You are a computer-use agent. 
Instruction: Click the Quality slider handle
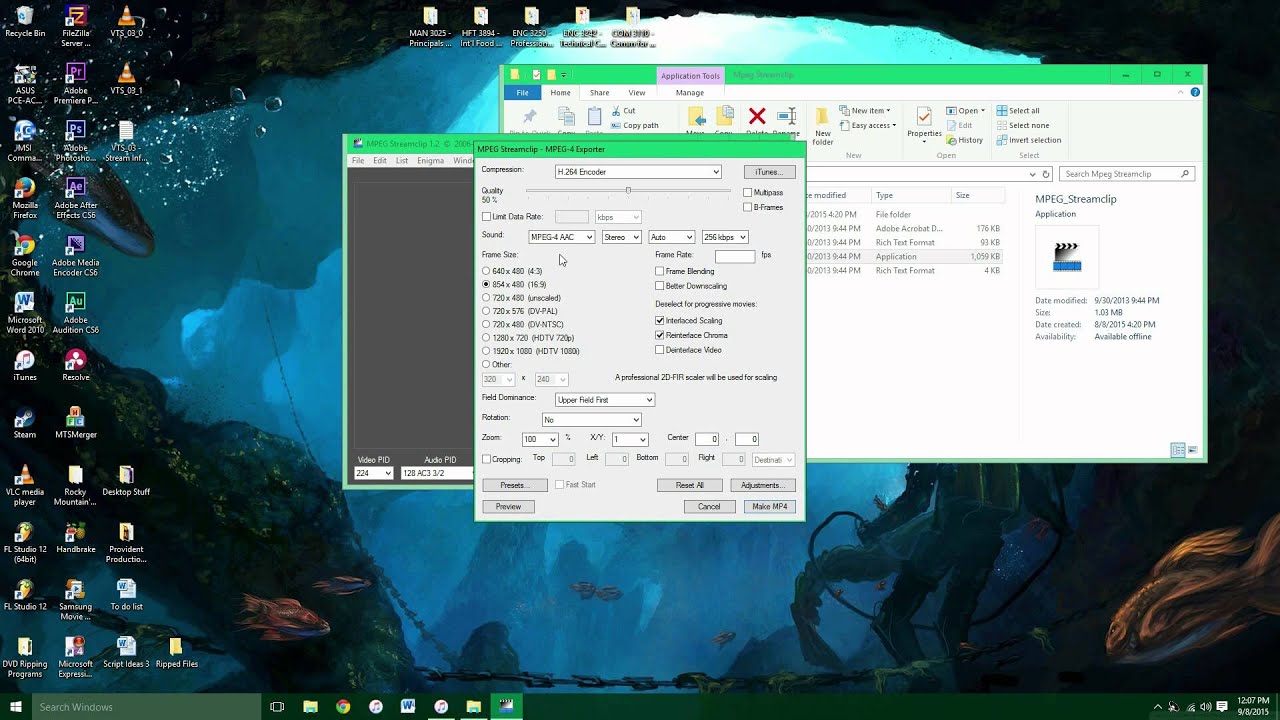point(628,190)
